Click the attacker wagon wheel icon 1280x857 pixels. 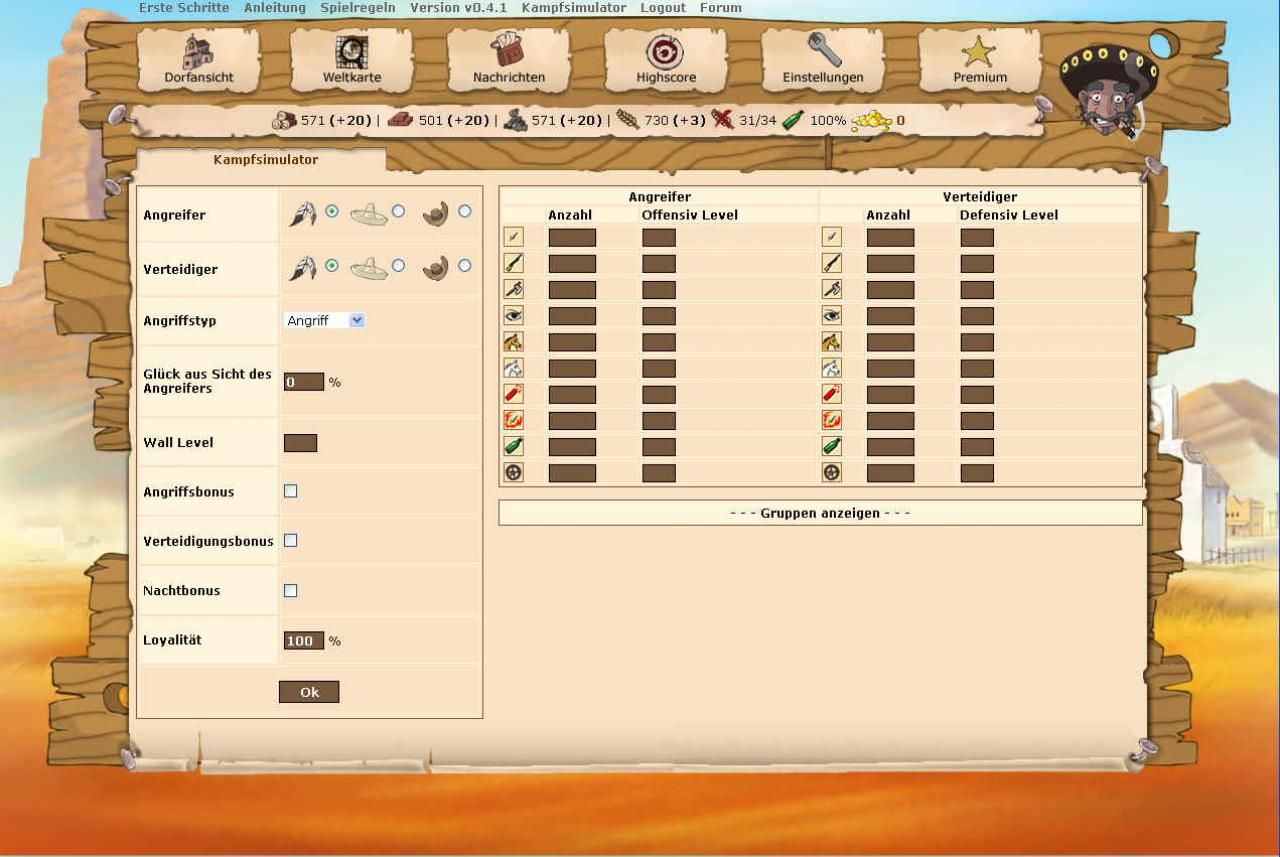click(x=513, y=472)
